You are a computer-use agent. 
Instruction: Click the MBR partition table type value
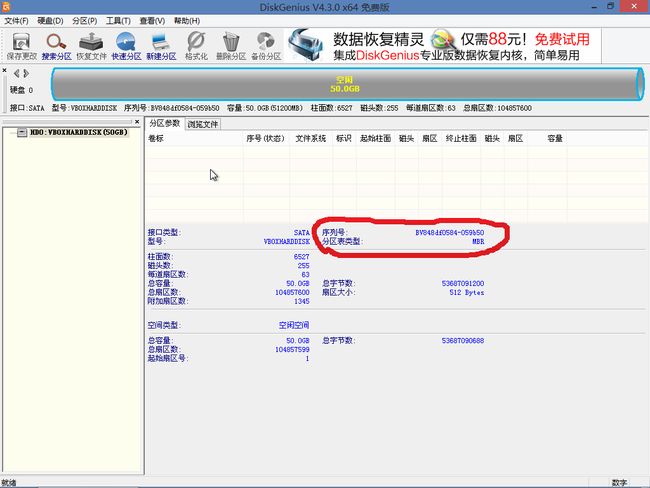(x=478, y=241)
